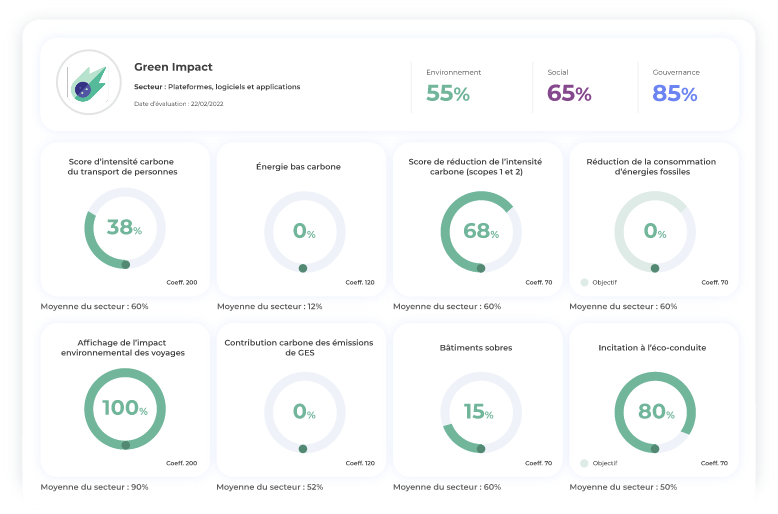778x514 pixels.
Task: Click the Green Impact company name
Action: 173,67
